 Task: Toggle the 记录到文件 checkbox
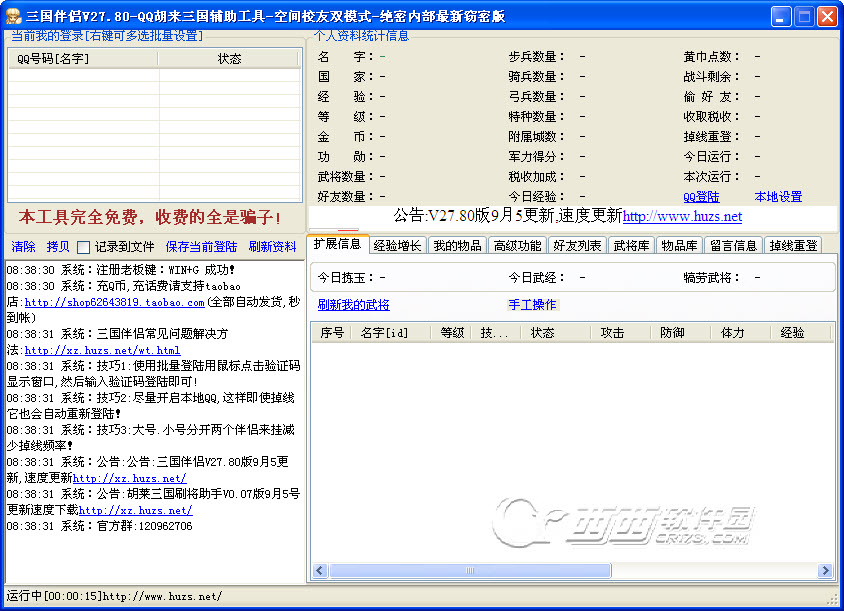pos(84,247)
